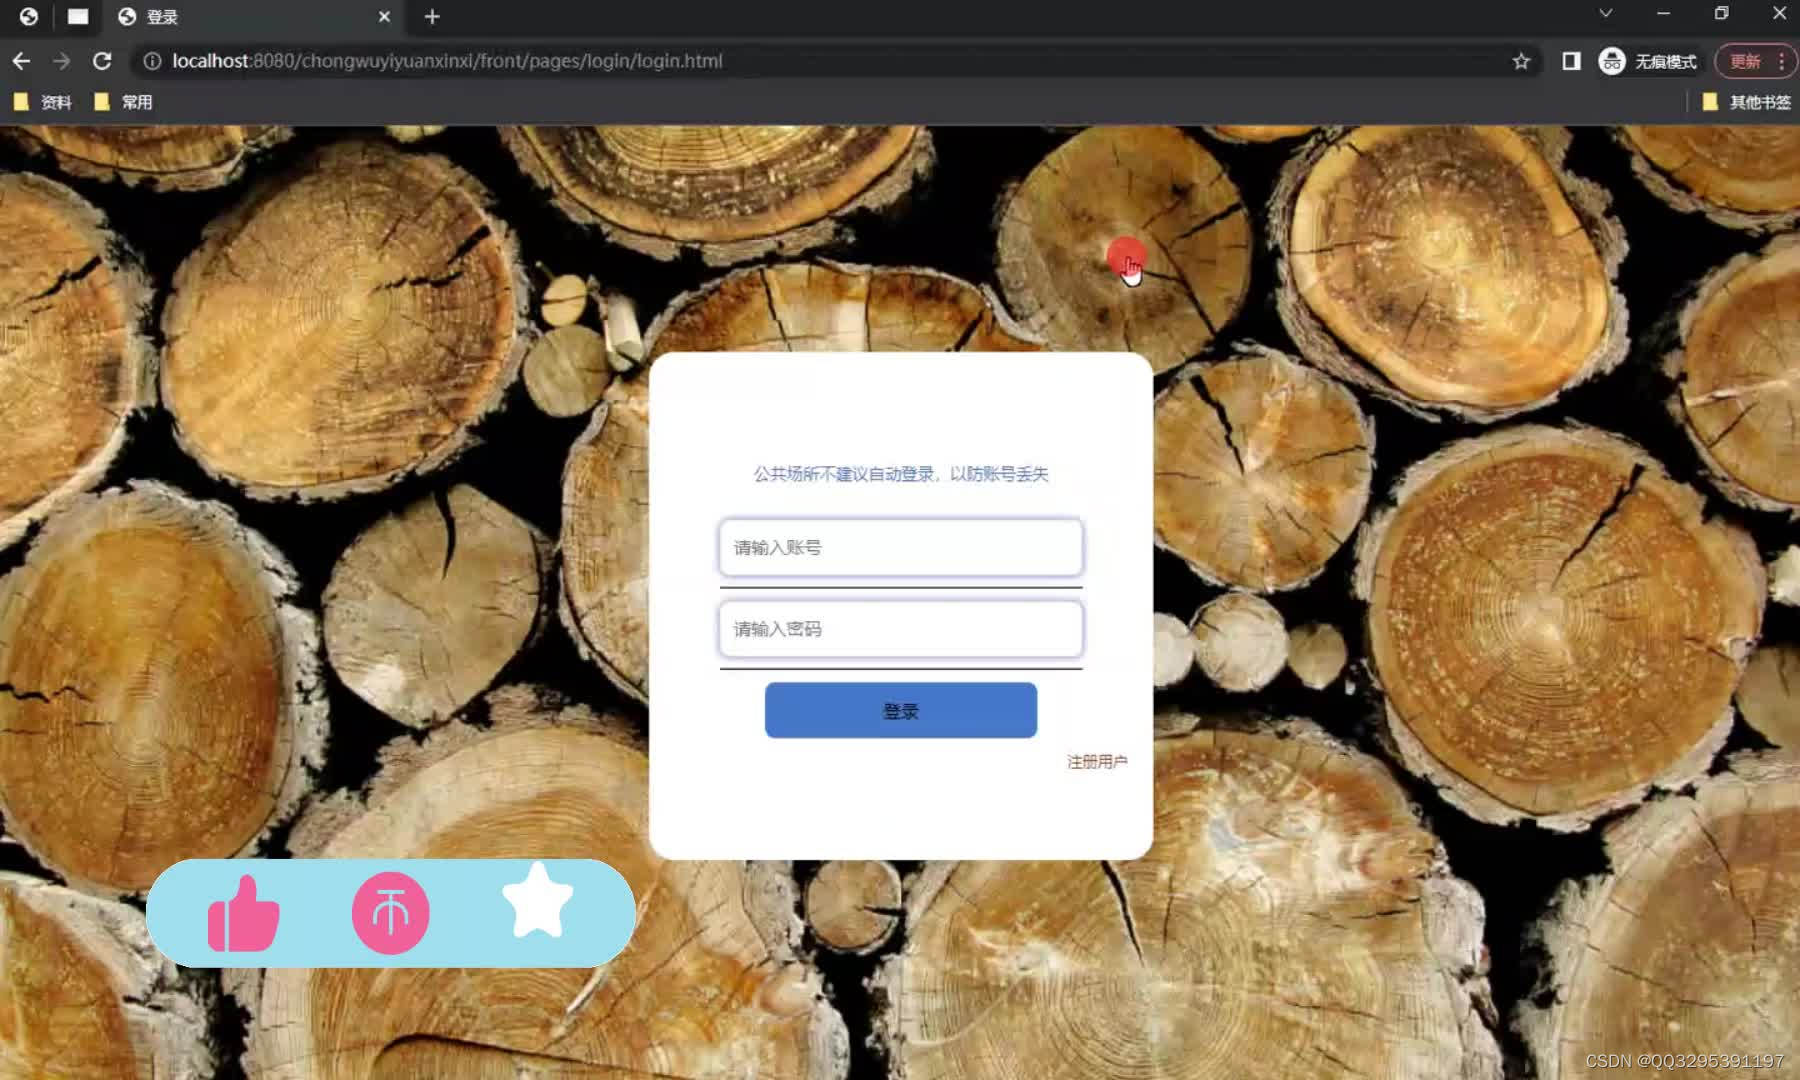This screenshot has width=1800, height=1080.
Task: Click the white star favorite icon
Action: coord(538,901)
